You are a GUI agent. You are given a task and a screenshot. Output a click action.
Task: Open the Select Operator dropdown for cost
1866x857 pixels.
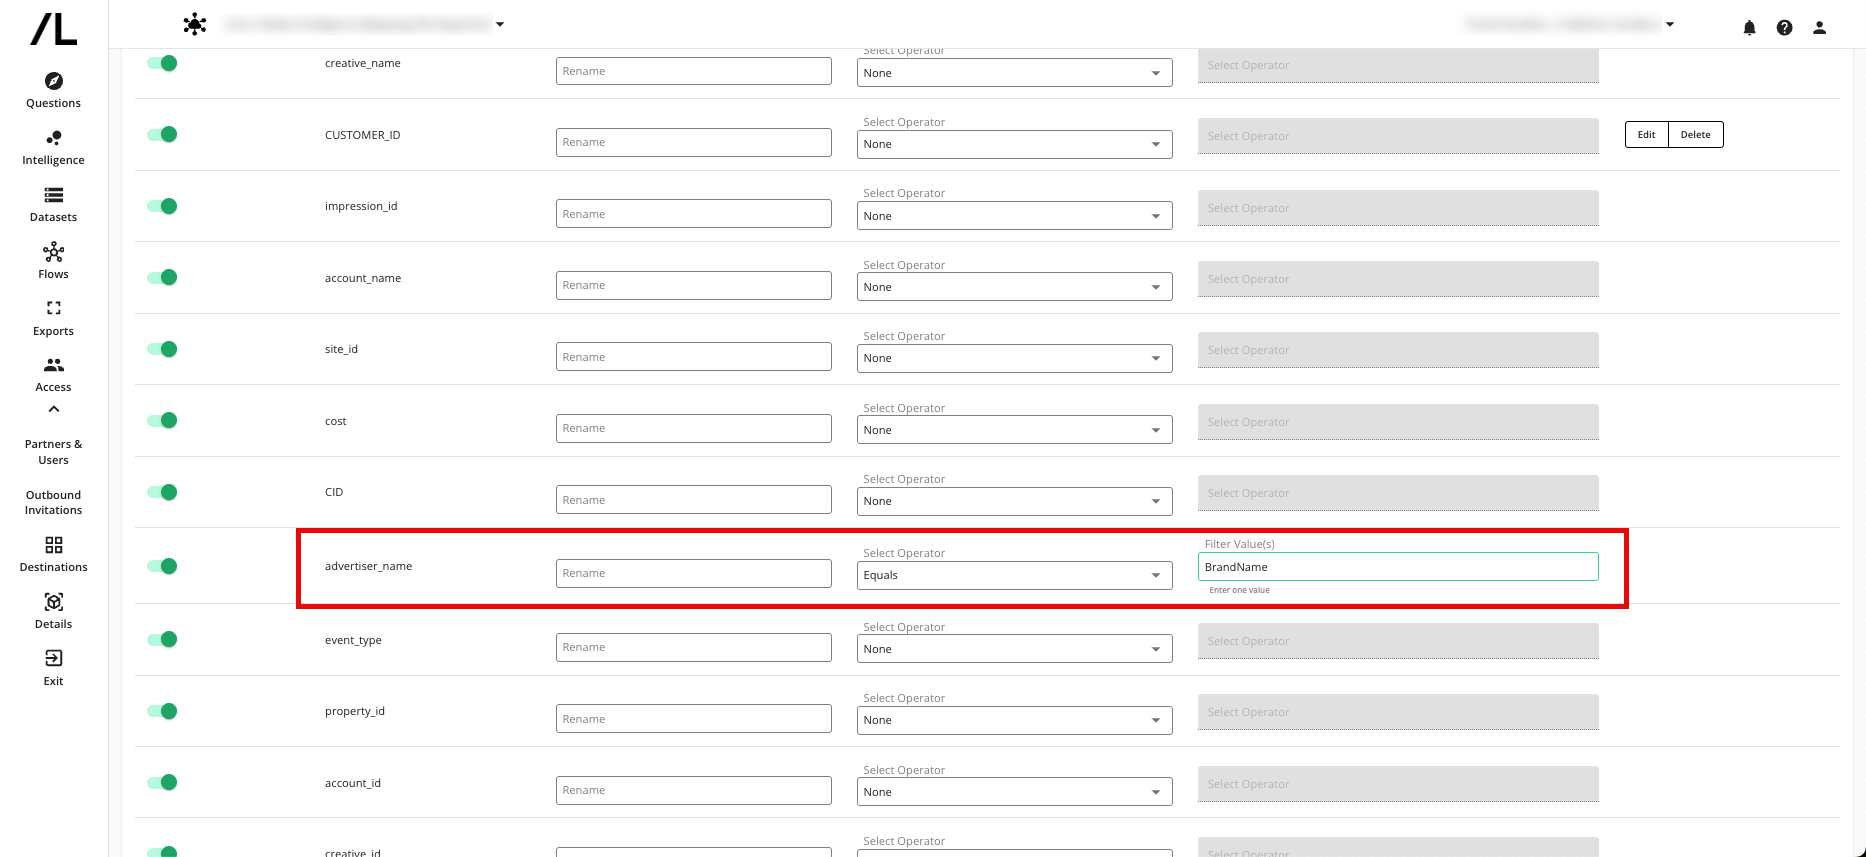tap(1013, 429)
